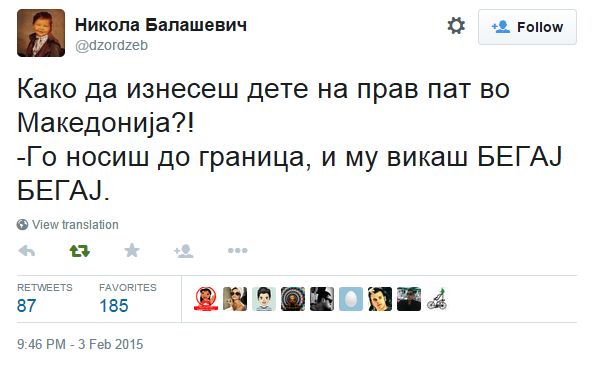Click the cartoon boy avatar
Viewport: 593px width, 370px height.
(264, 299)
